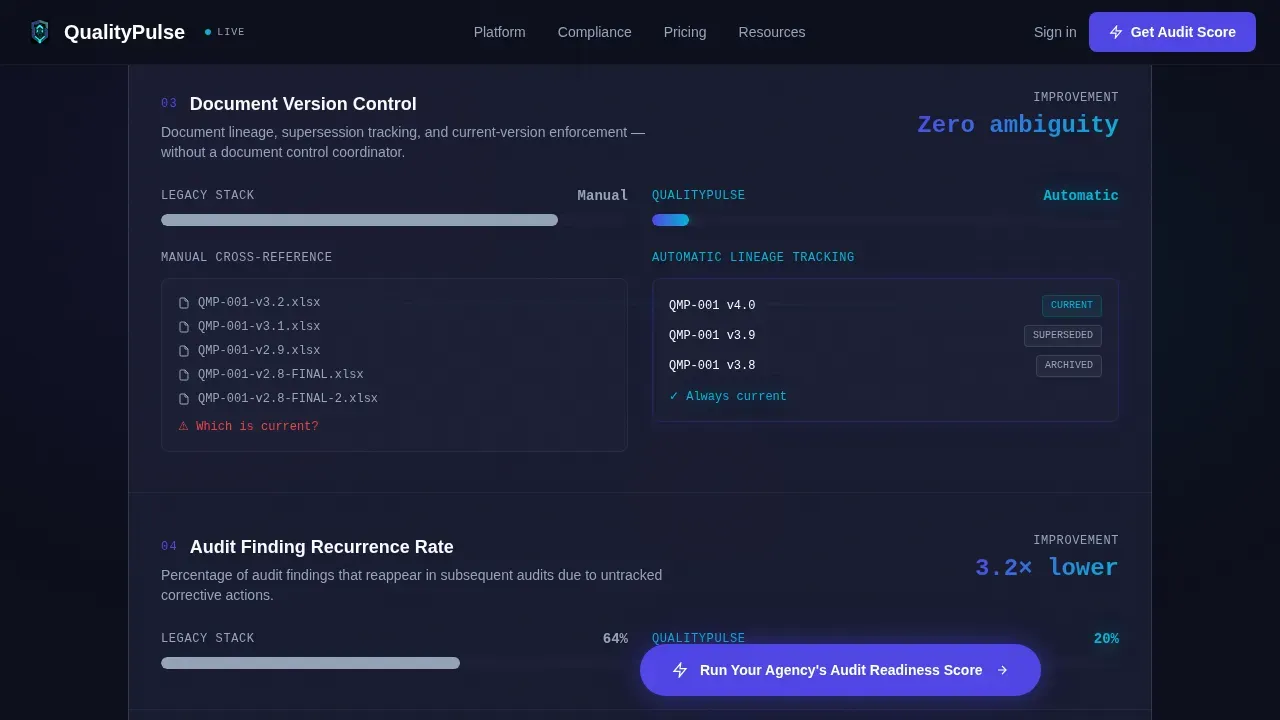
Task: Click the QMP-001-v2.8-FINAL.xlsx file name
Action: pos(281,375)
